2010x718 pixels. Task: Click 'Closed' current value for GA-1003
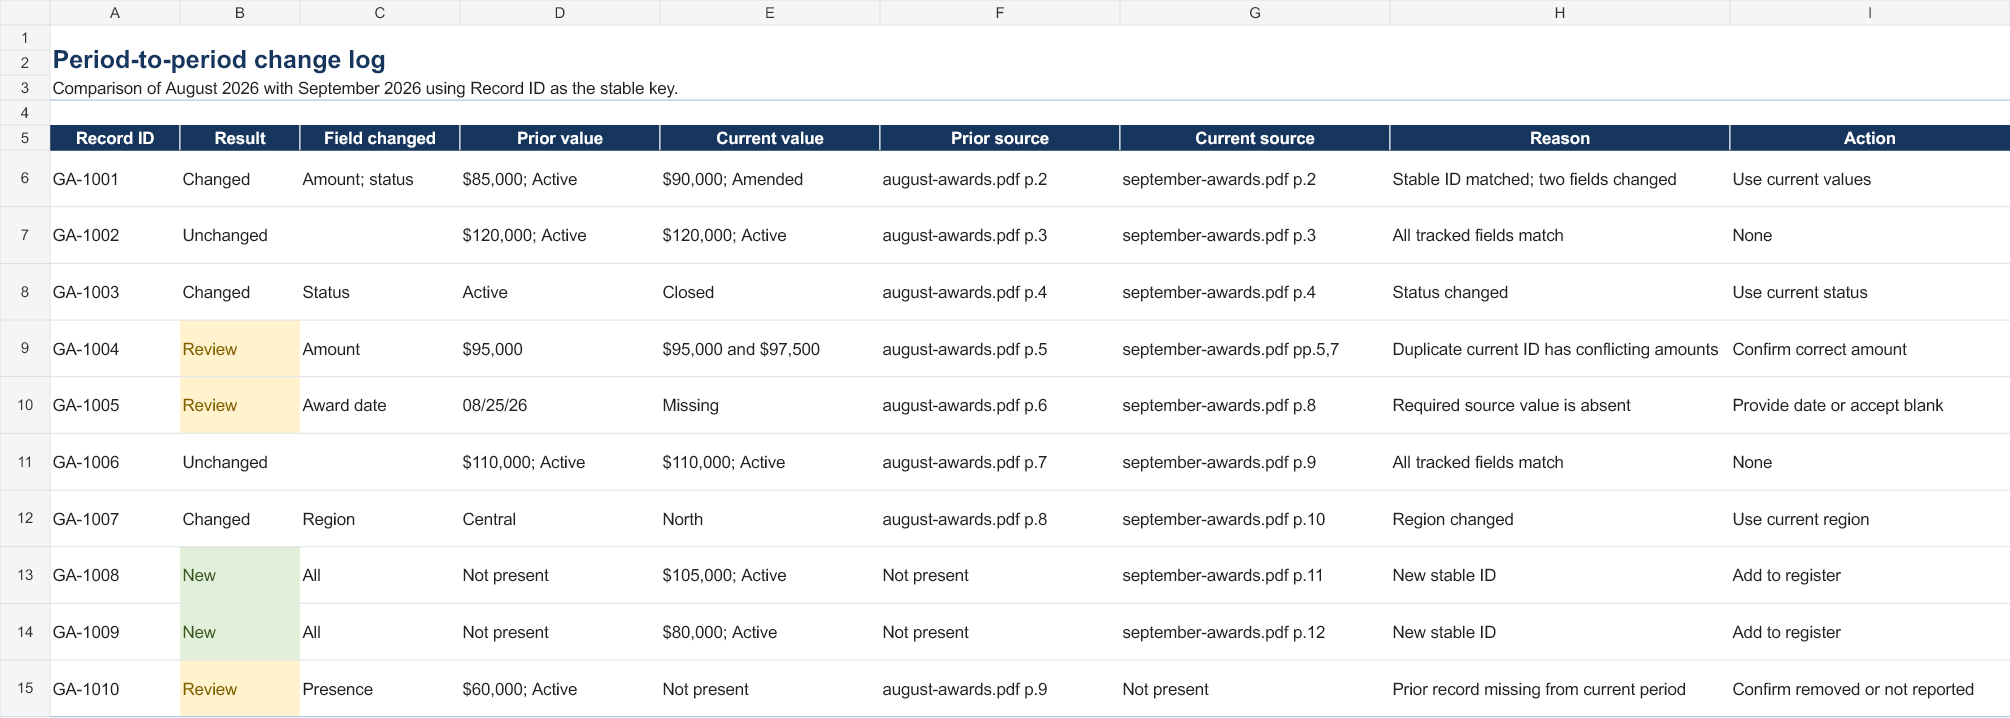click(x=770, y=292)
